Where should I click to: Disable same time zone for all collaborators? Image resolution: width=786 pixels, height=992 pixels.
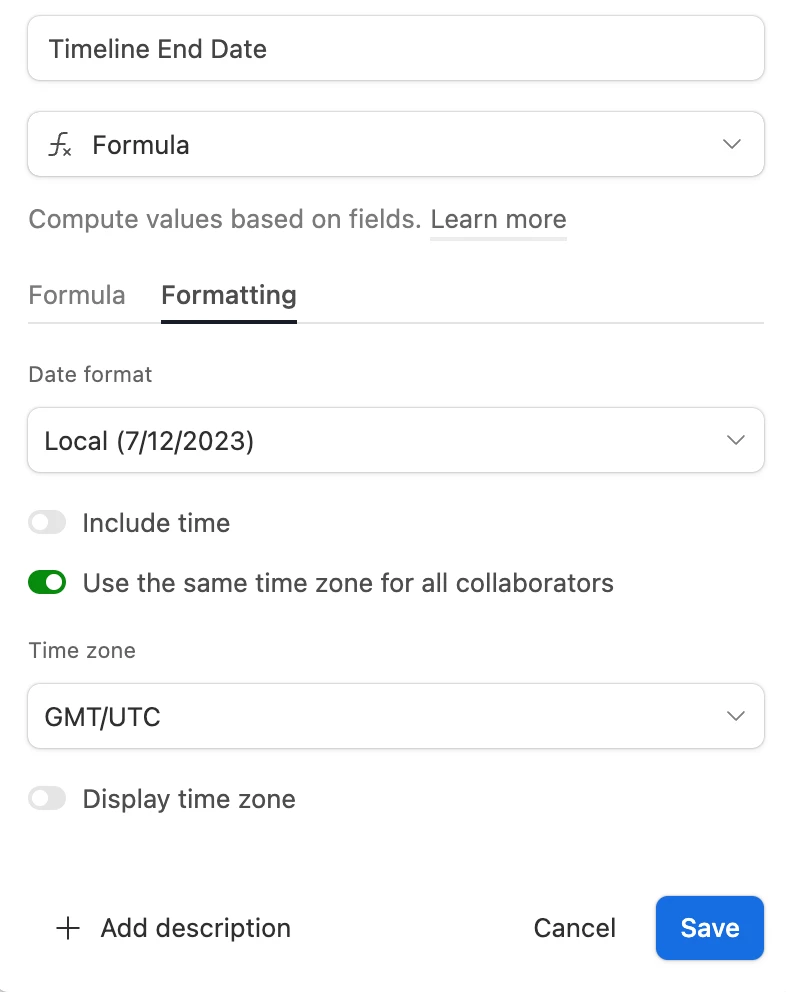click(x=47, y=583)
